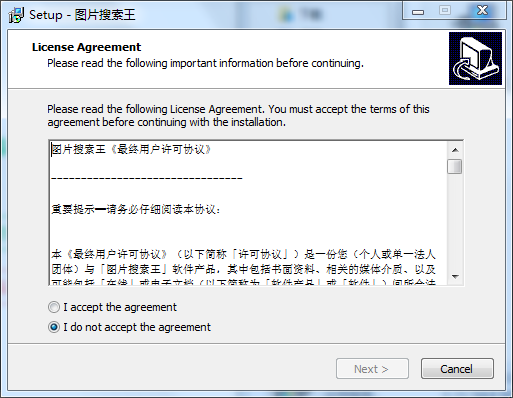Image resolution: width=513 pixels, height=398 pixels.
Task: Select 'I do not accept the agreement' radio button
Action: pyautogui.click(x=54, y=327)
